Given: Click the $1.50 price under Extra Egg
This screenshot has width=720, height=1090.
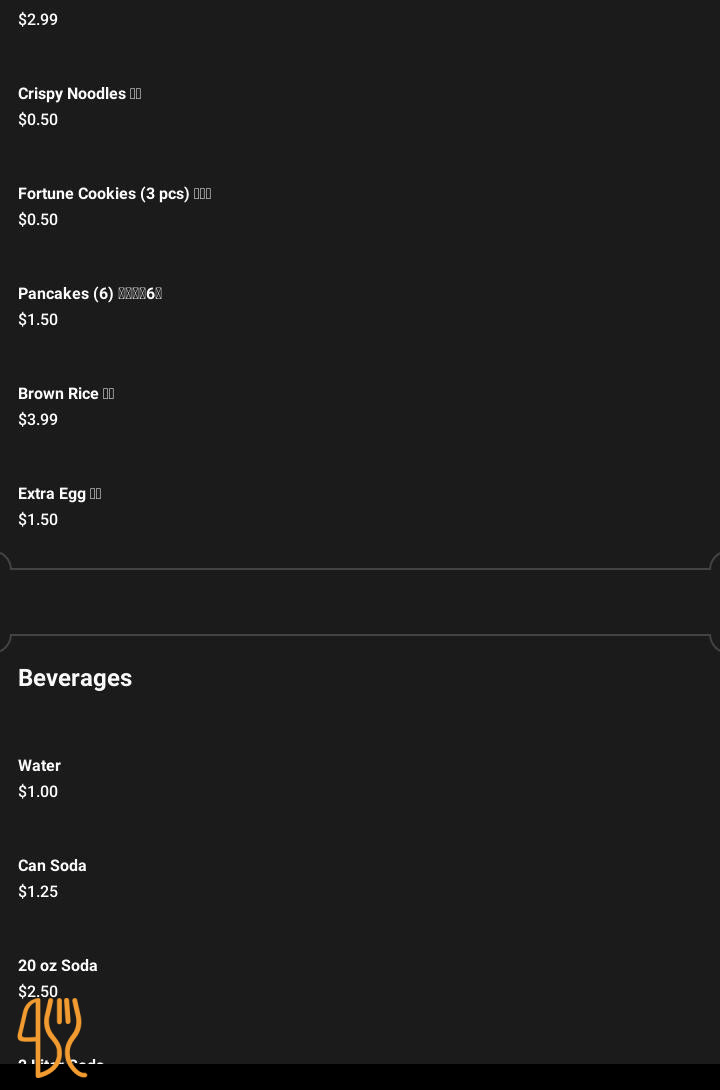Looking at the screenshot, I should click(38, 520).
